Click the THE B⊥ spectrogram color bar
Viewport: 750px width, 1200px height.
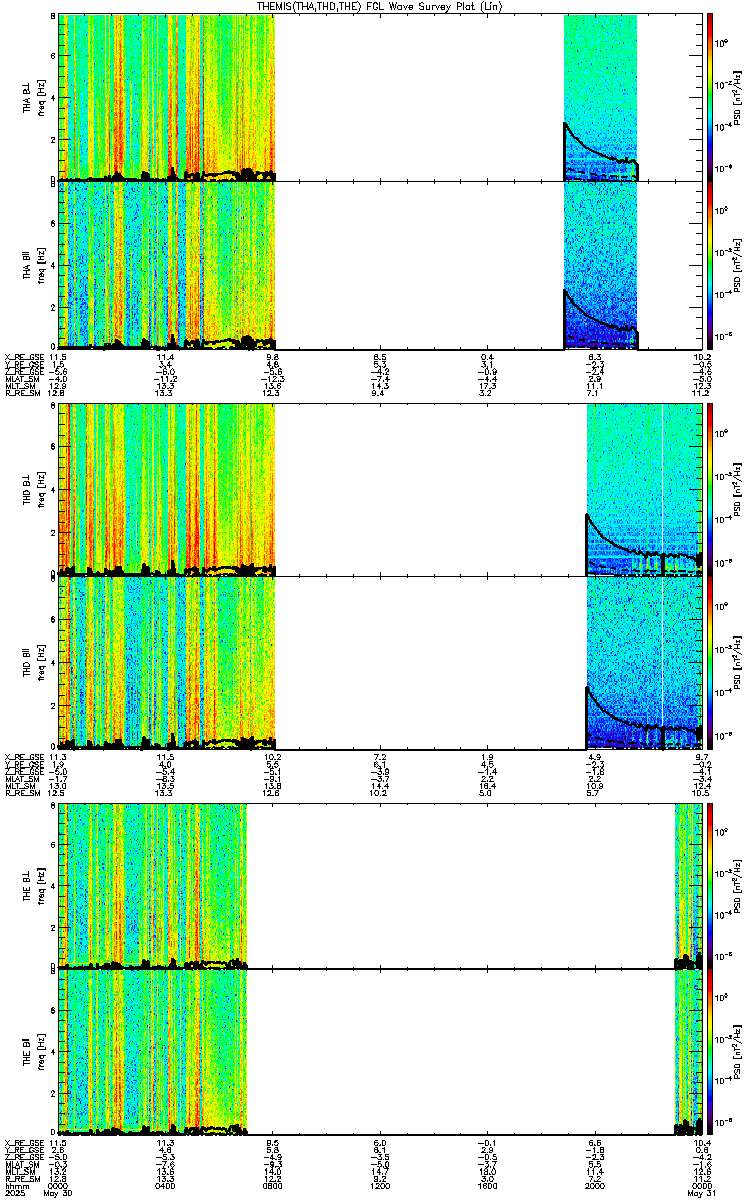tap(710, 885)
